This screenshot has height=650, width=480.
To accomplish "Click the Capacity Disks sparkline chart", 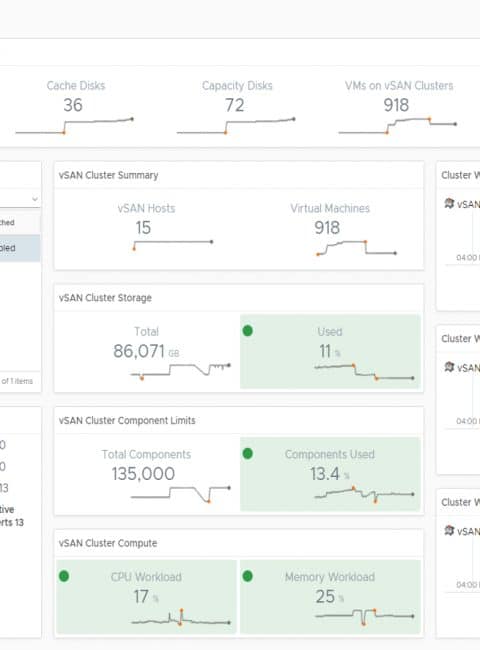I will 236,126.
